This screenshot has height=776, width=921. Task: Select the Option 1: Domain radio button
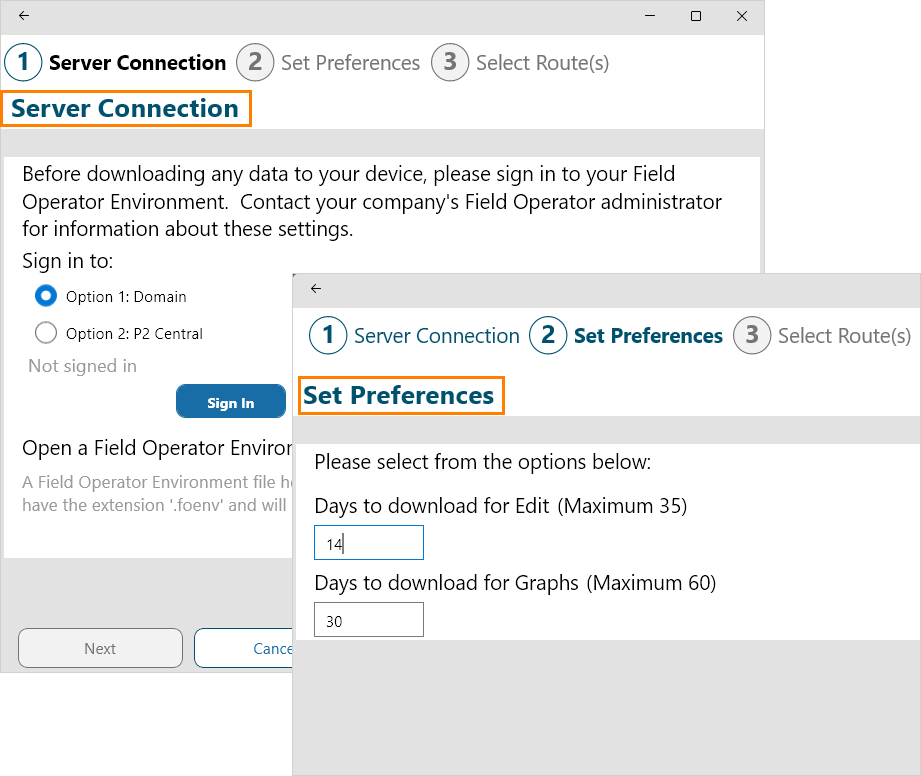[46, 296]
